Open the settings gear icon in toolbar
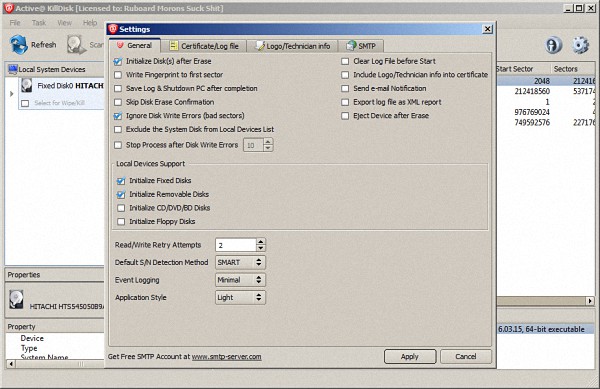Viewport: 600px width, 389px height. [x=580, y=45]
